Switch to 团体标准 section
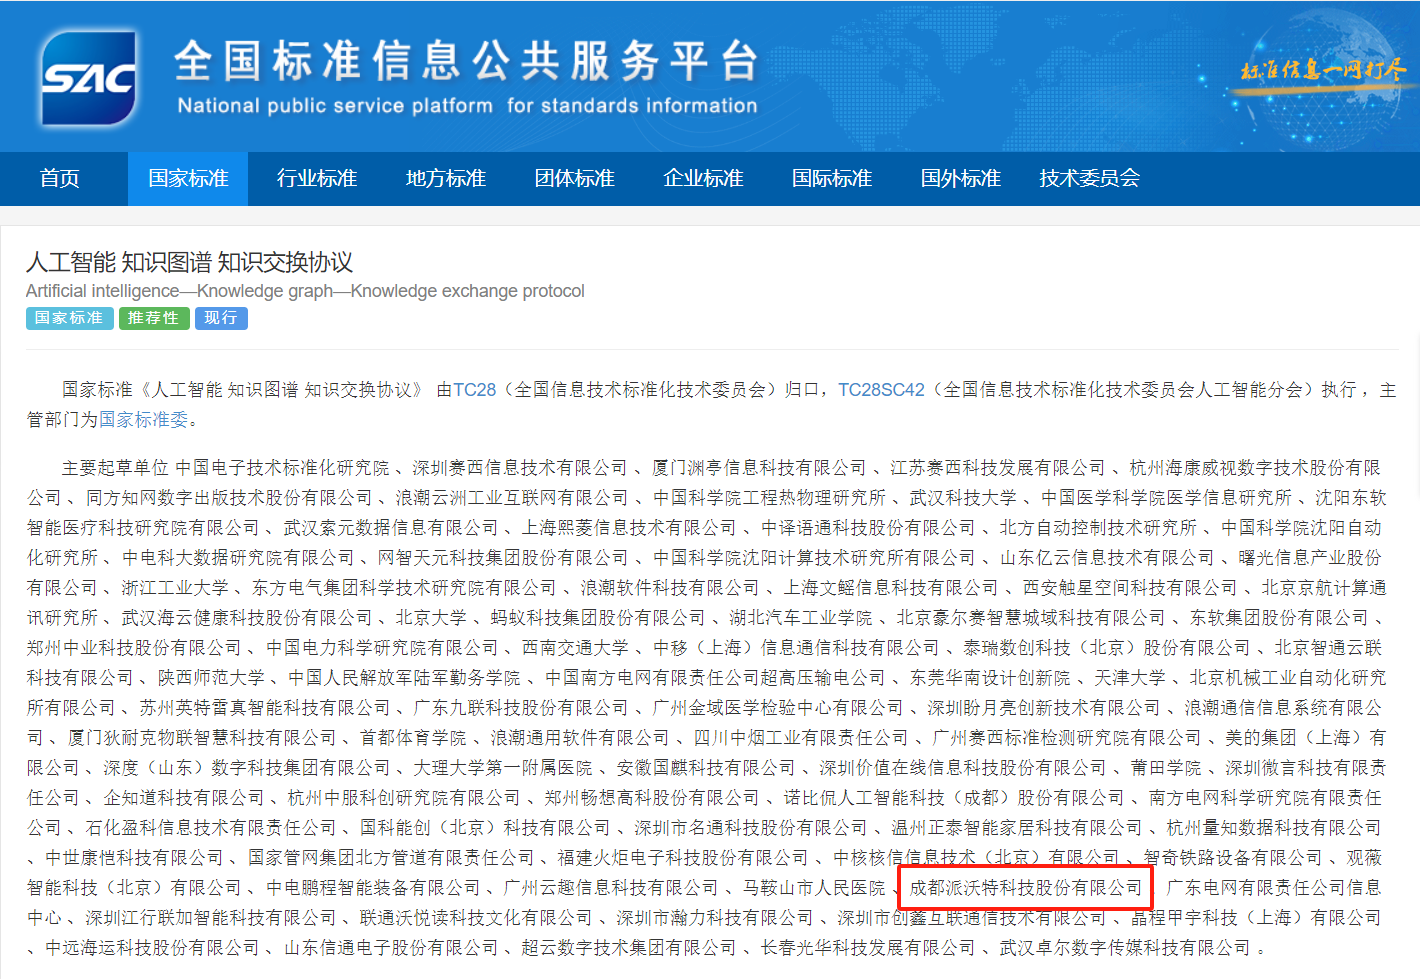The image size is (1420, 979). click(575, 179)
